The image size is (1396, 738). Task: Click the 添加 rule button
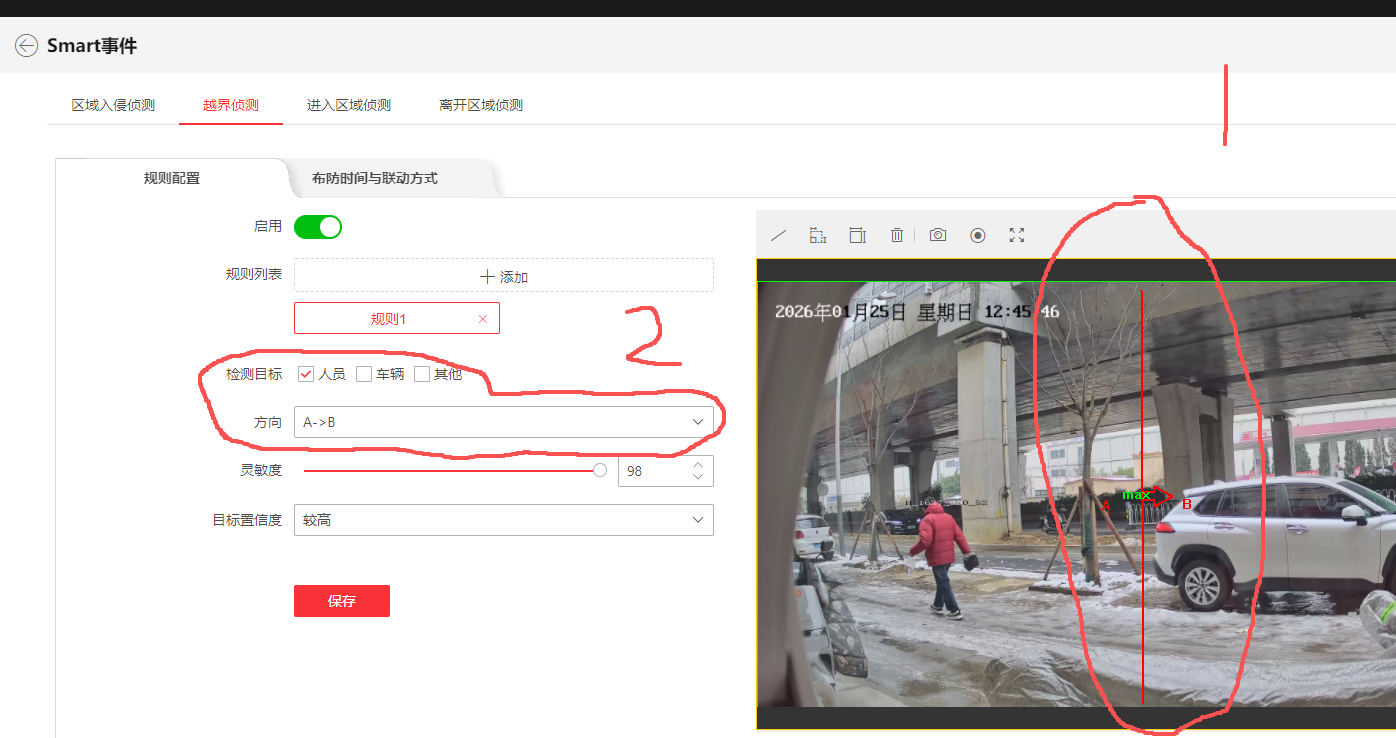coord(503,277)
